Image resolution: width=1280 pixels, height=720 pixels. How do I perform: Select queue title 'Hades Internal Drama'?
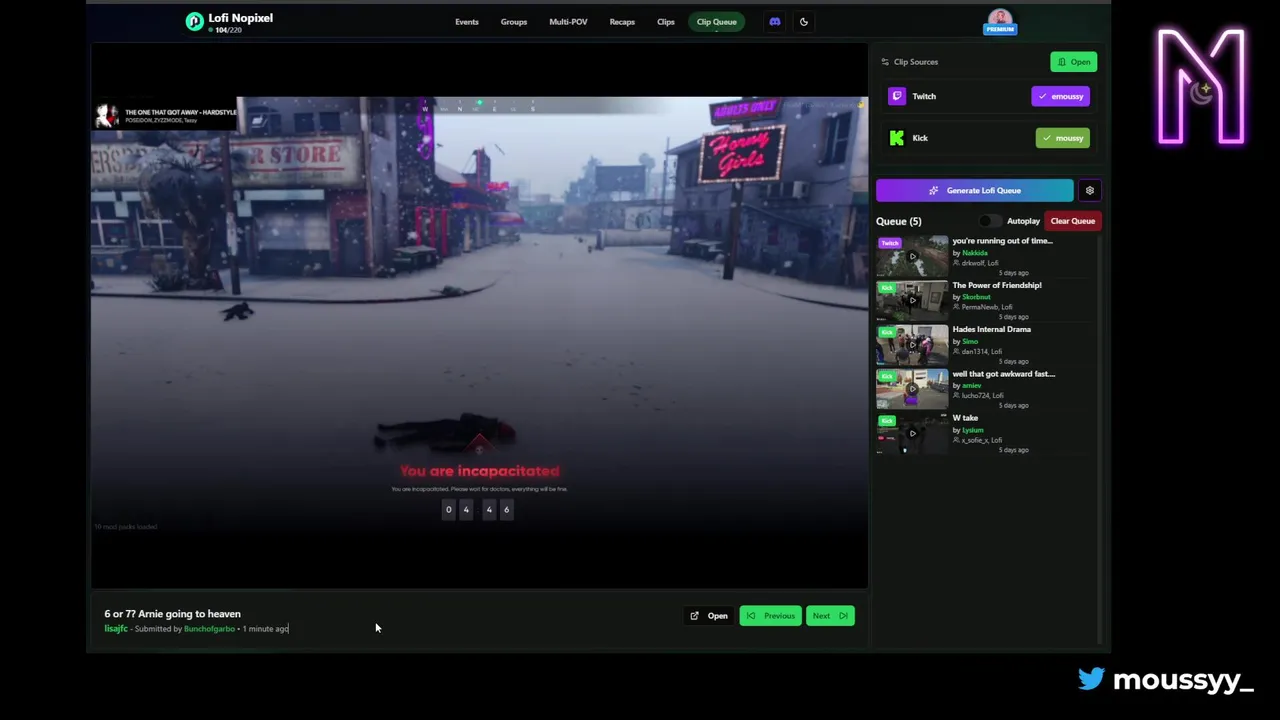(x=991, y=329)
